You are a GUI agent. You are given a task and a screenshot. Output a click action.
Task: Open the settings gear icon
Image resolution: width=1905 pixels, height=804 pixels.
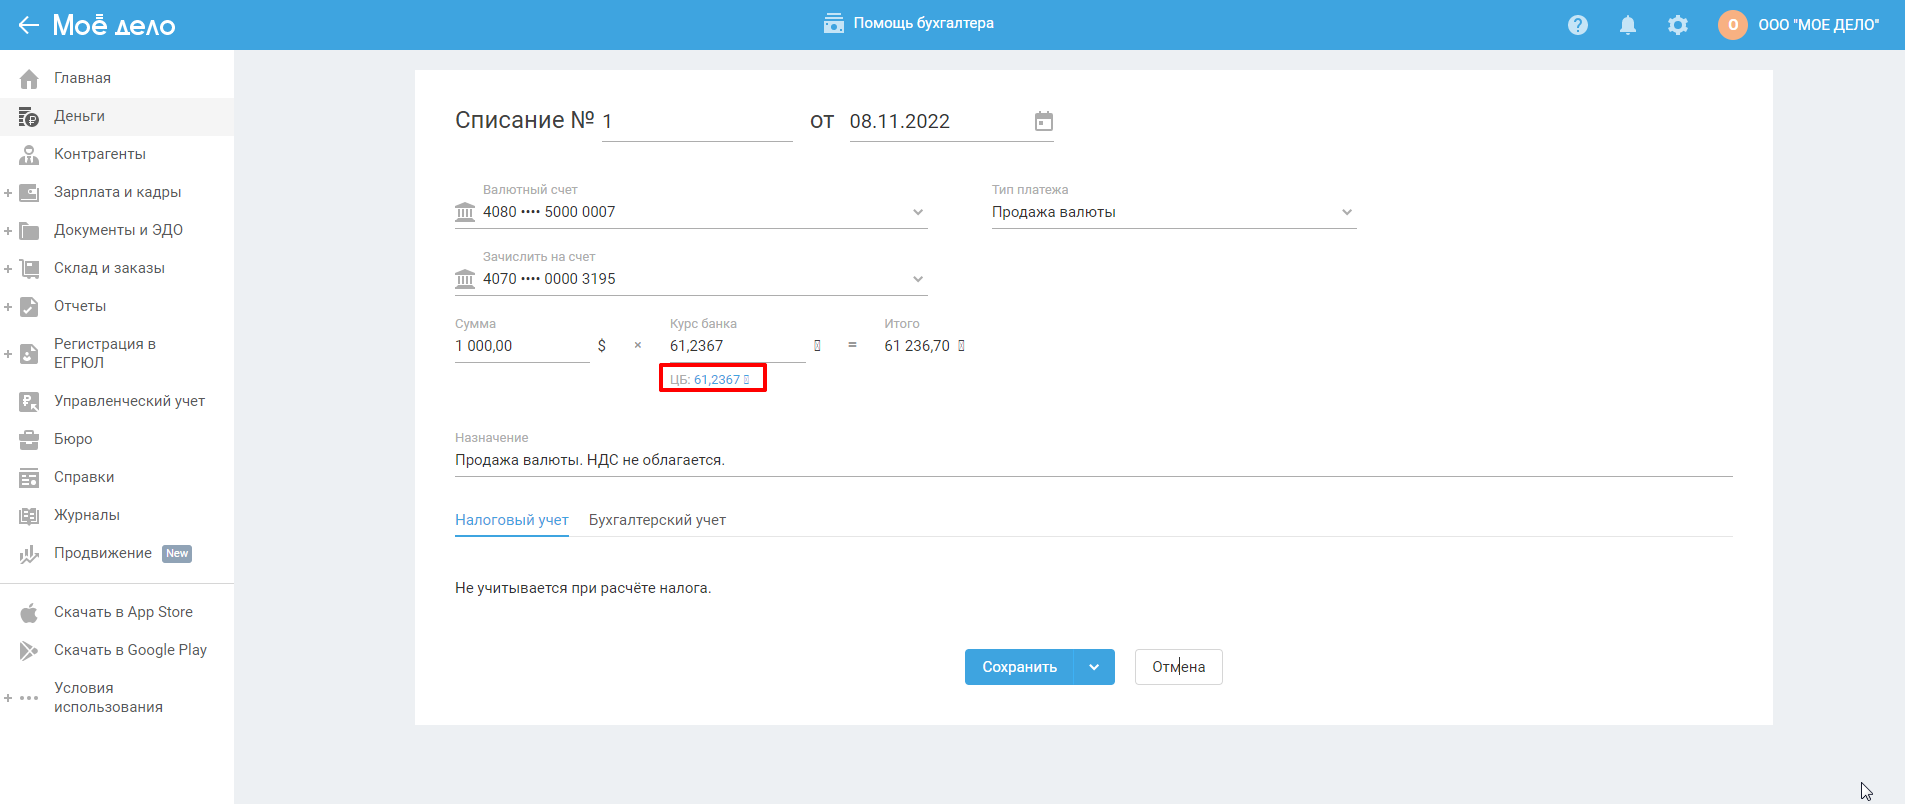click(x=1678, y=25)
